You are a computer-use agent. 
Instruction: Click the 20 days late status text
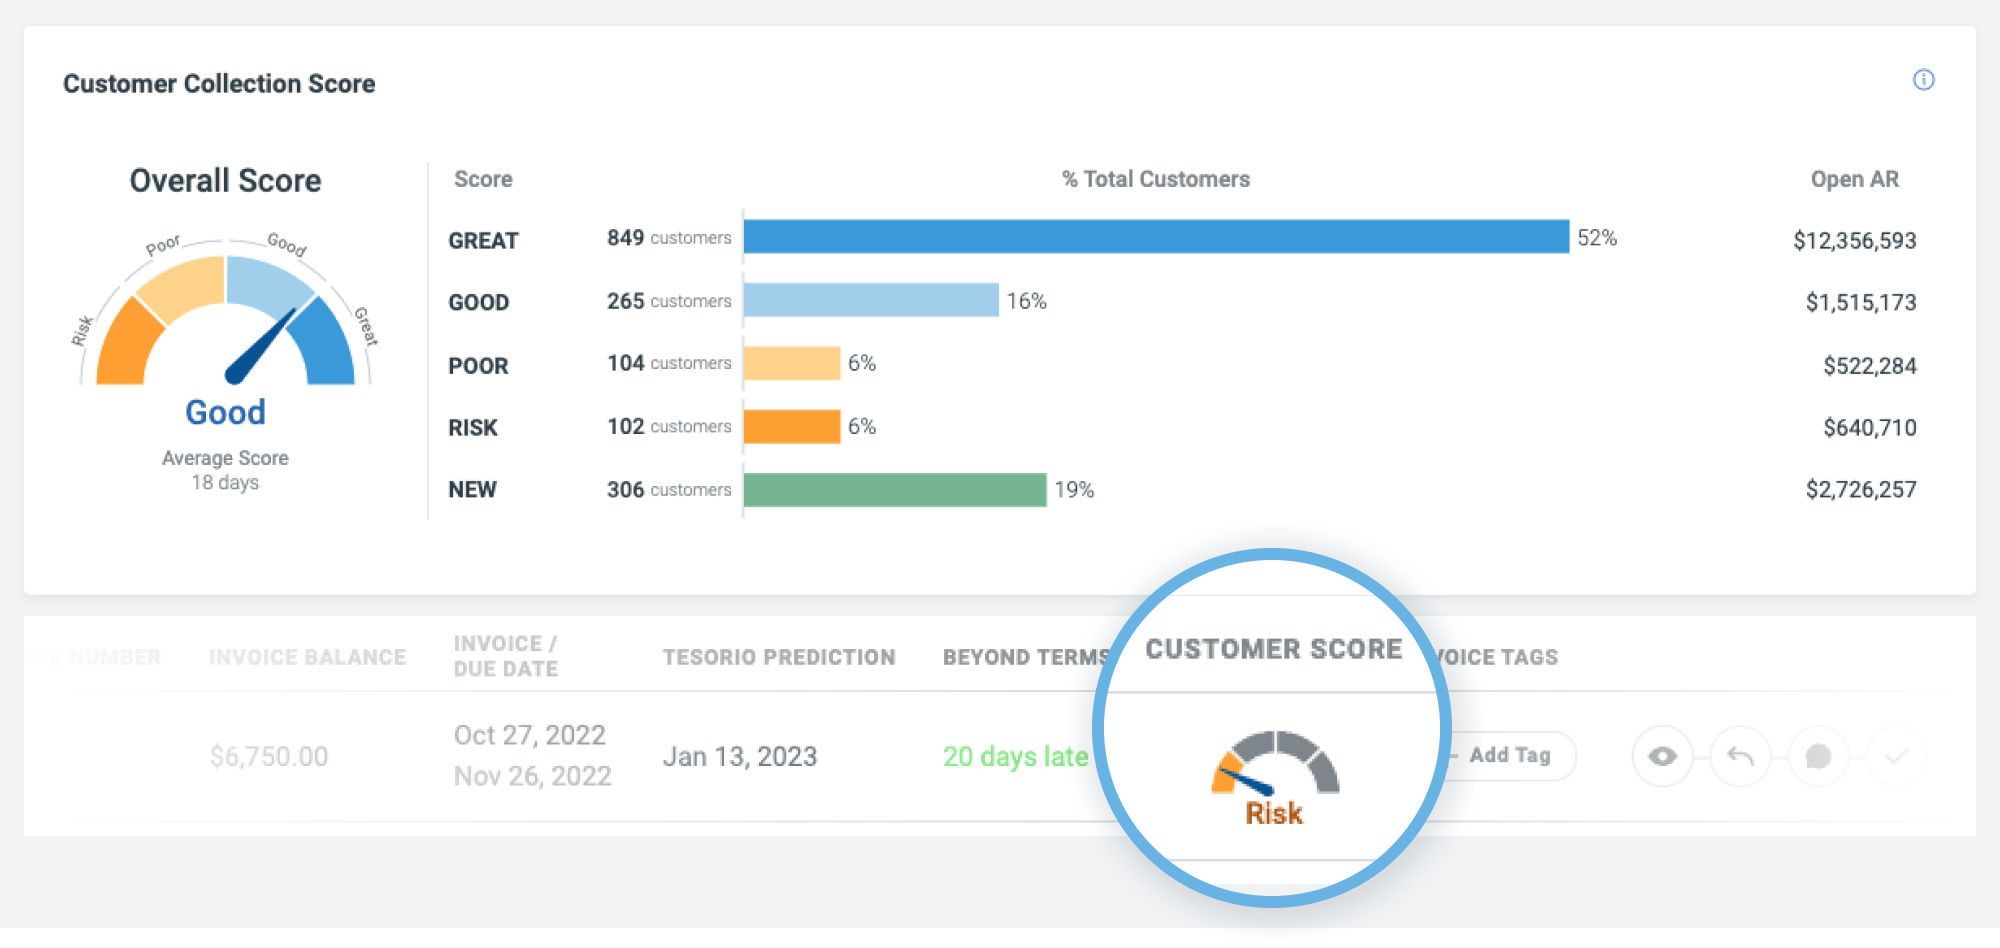[1014, 757]
